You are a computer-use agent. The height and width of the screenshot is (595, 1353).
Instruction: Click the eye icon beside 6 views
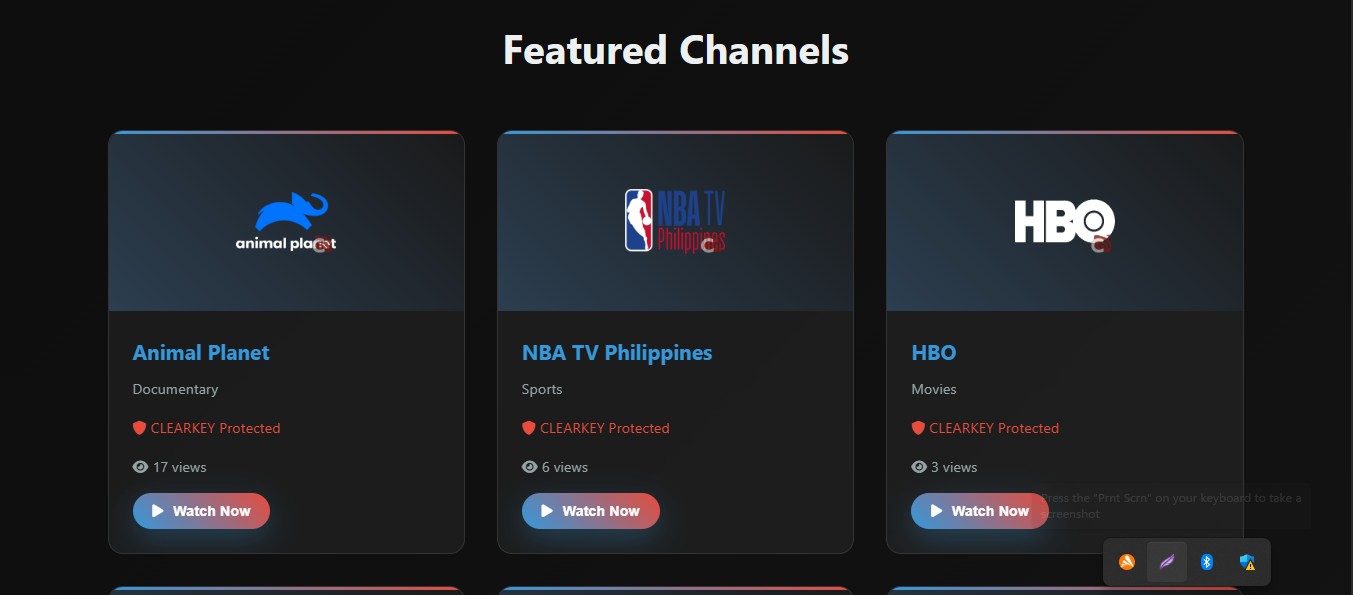click(529, 467)
